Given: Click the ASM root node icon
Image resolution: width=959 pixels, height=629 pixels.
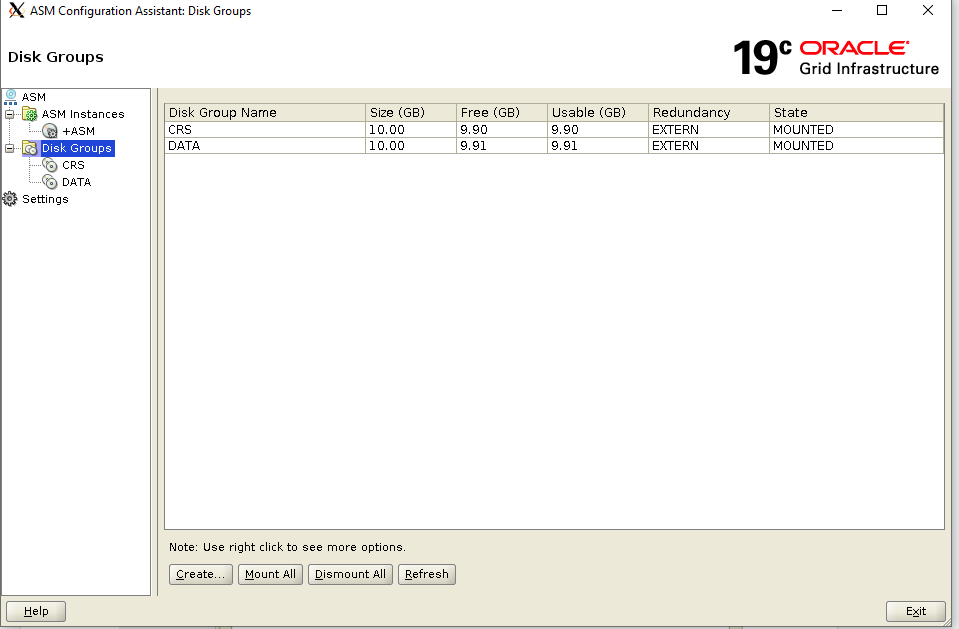Looking at the screenshot, I should (10, 97).
